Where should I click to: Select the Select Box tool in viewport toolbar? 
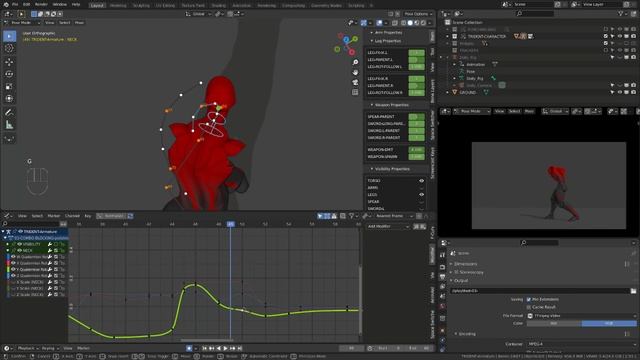[9, 36]
